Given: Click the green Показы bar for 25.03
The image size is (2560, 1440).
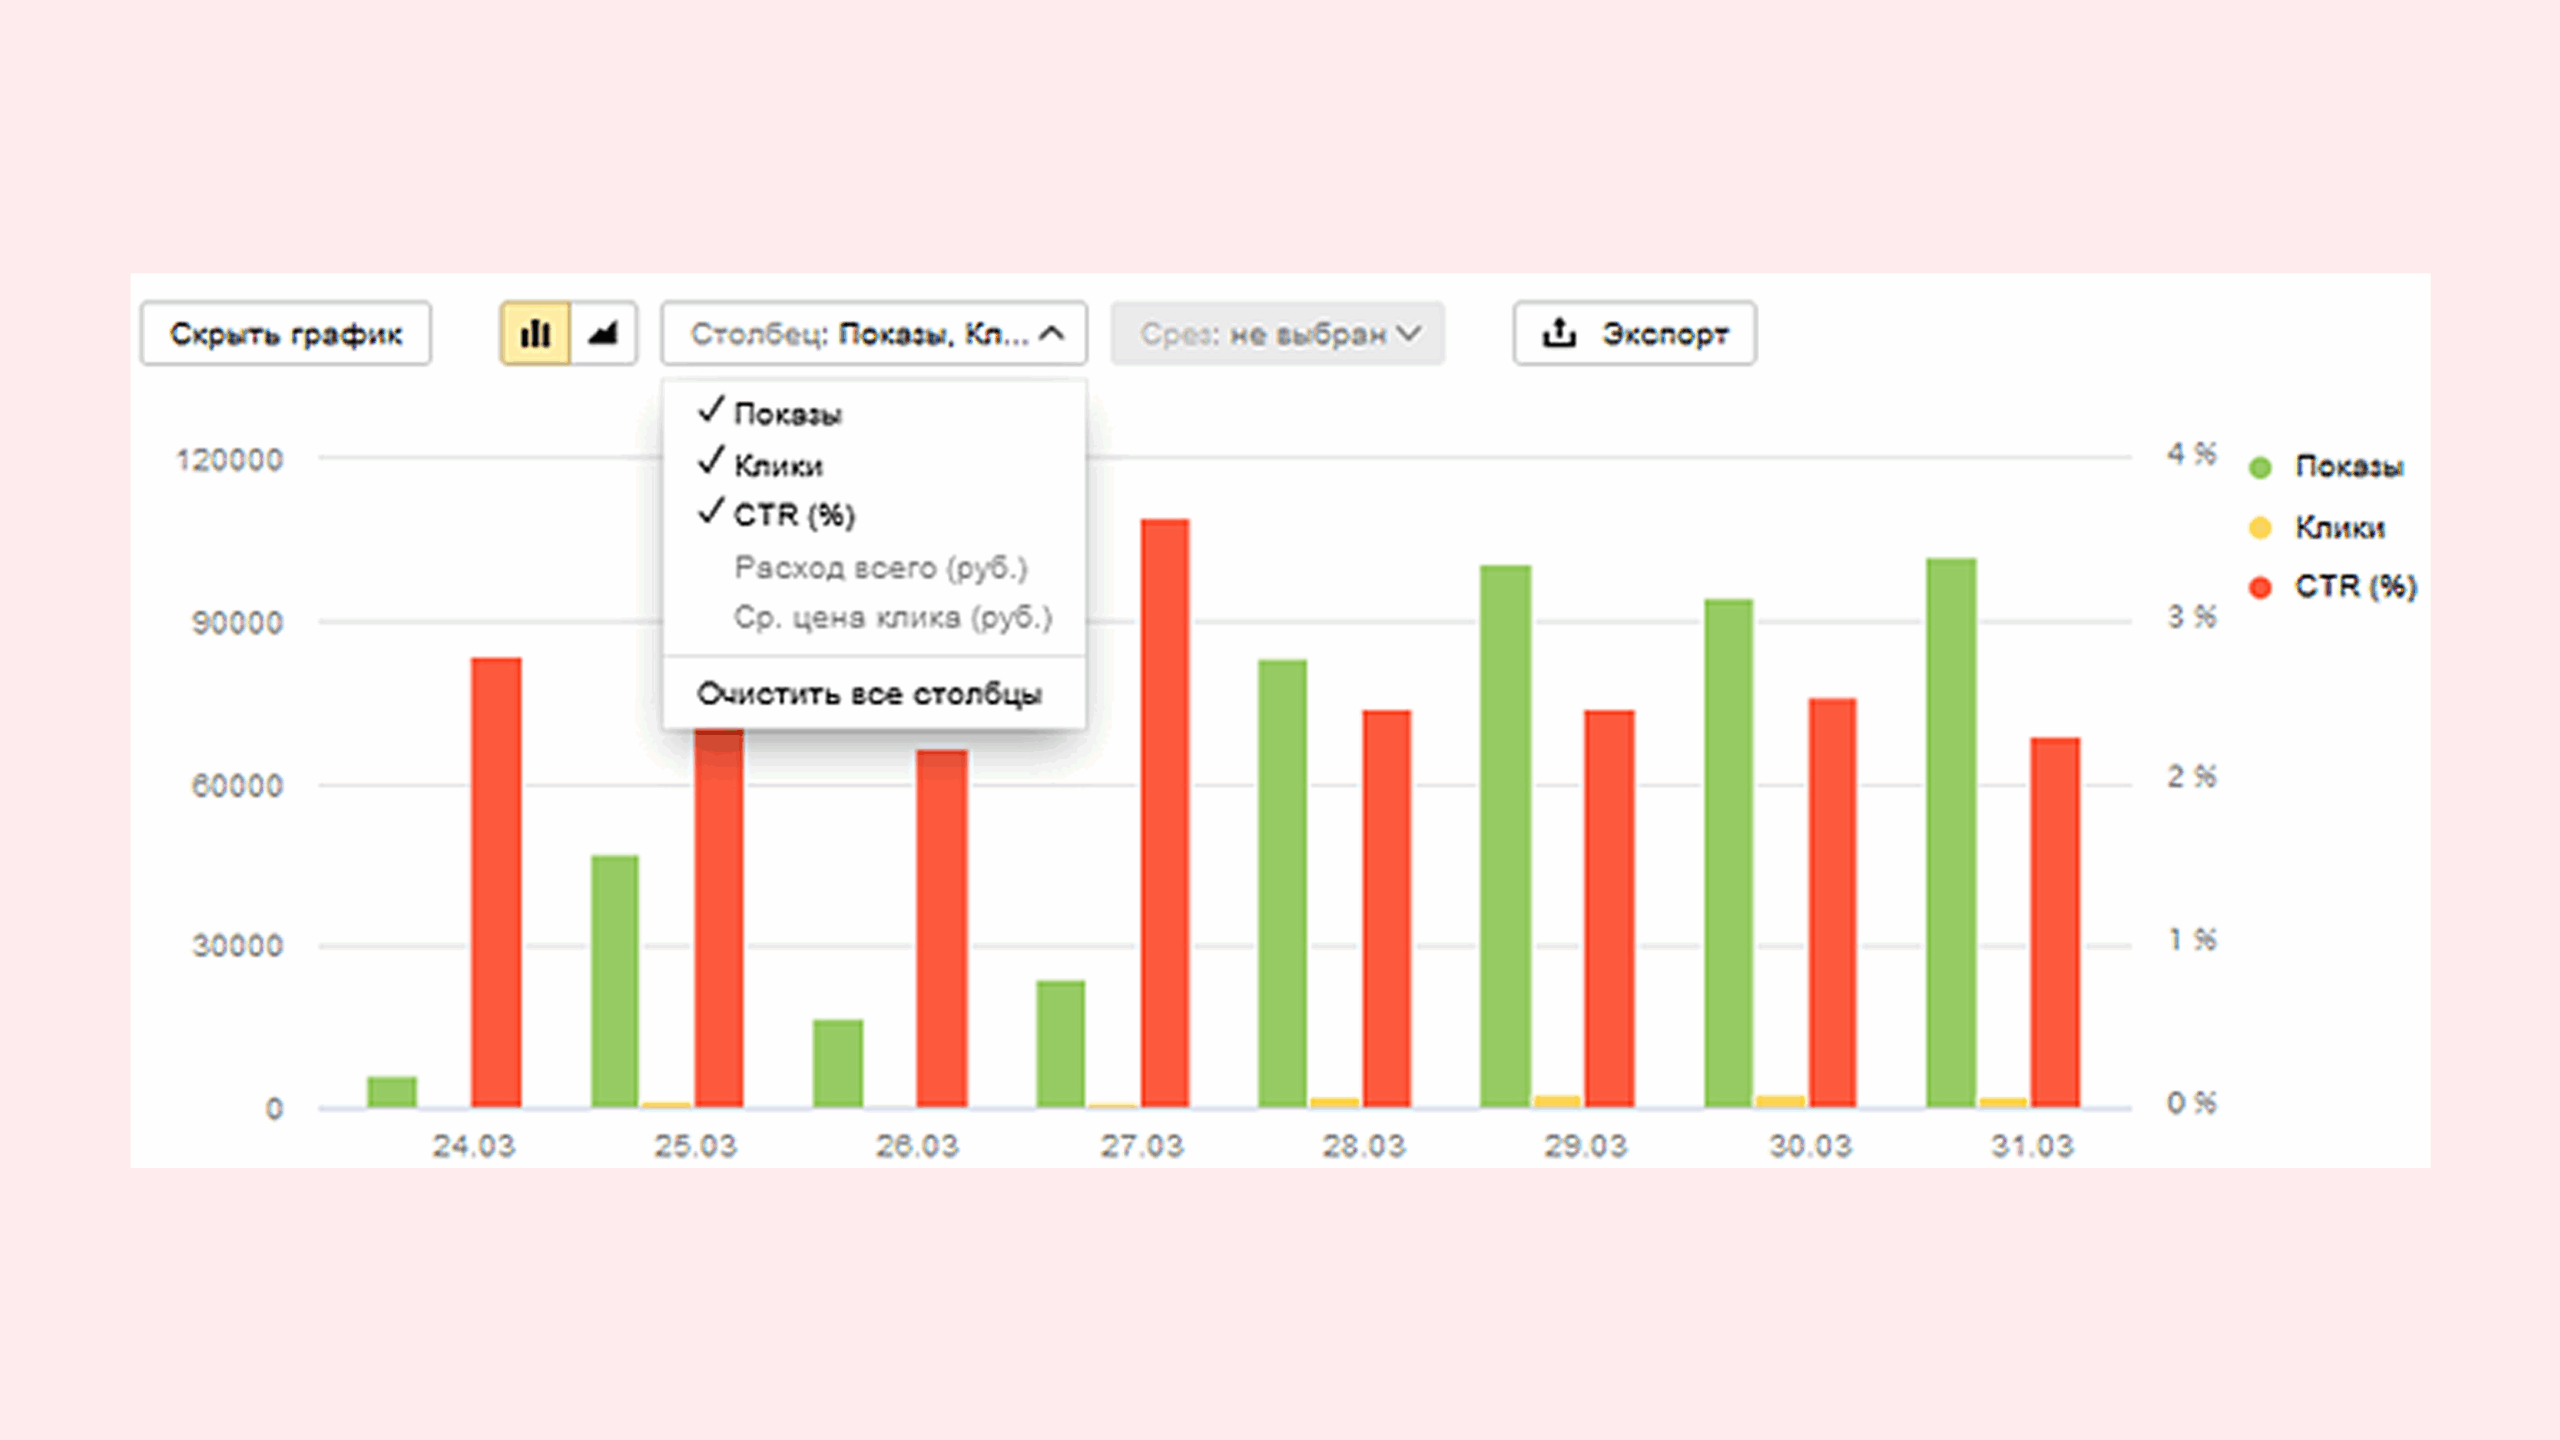Looking at the screenshot, I should (615, 981).
